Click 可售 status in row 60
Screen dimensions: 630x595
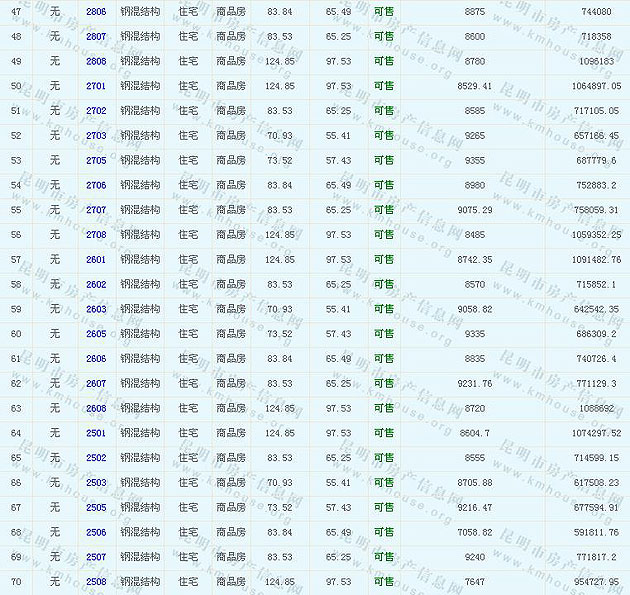(384, 334)
